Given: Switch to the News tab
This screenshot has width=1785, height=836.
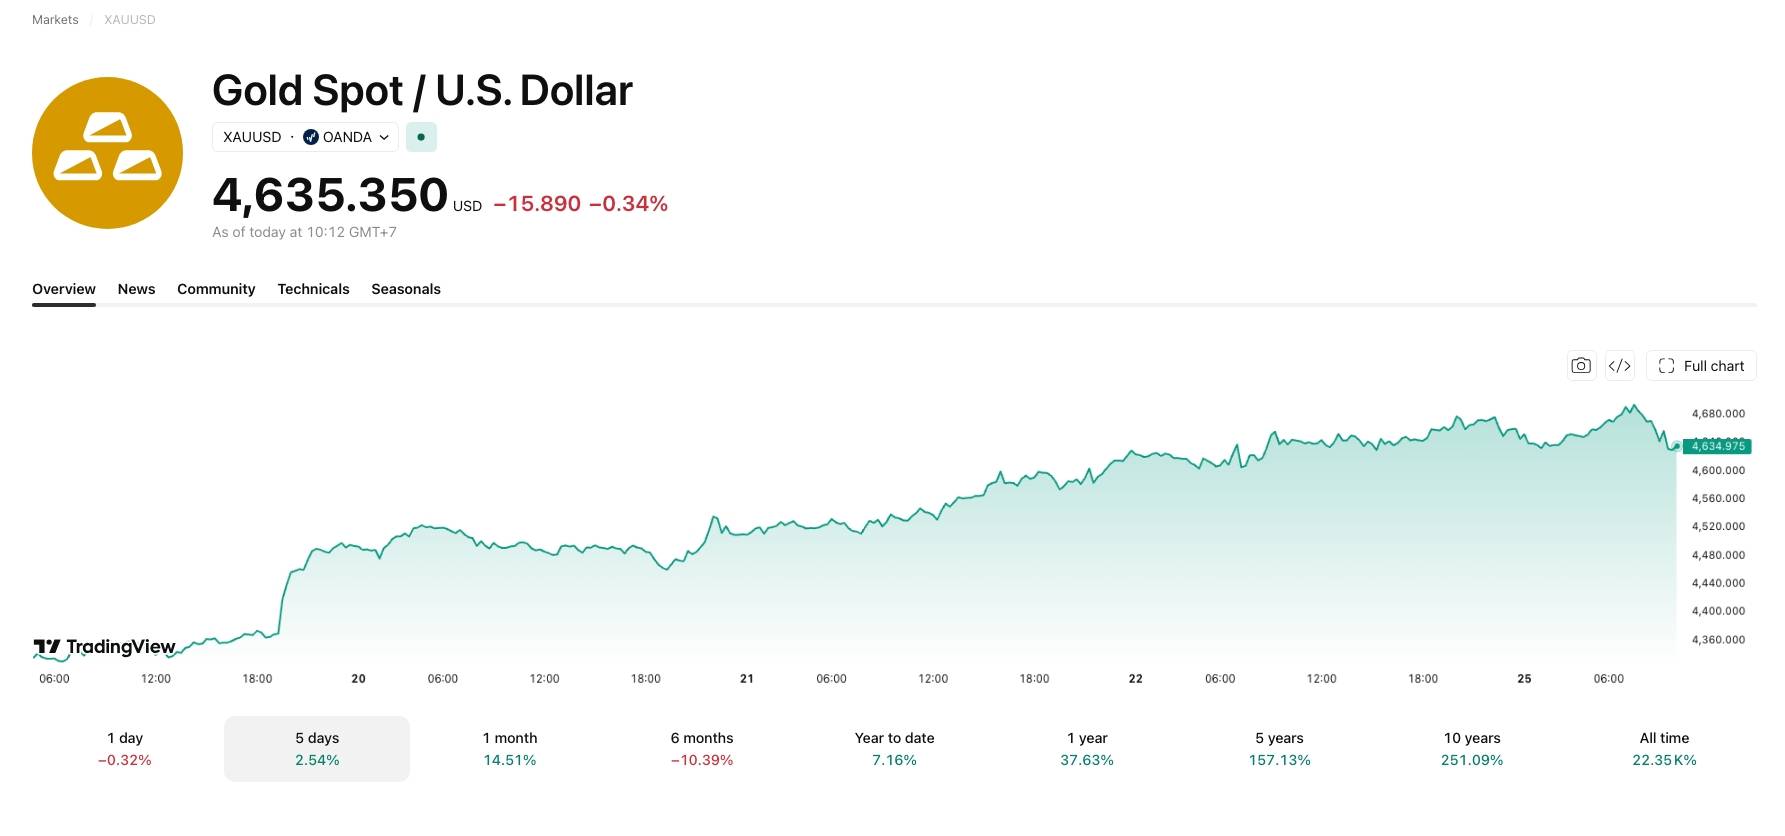Looking at the screenshot, I should click(x=136, y=289).
